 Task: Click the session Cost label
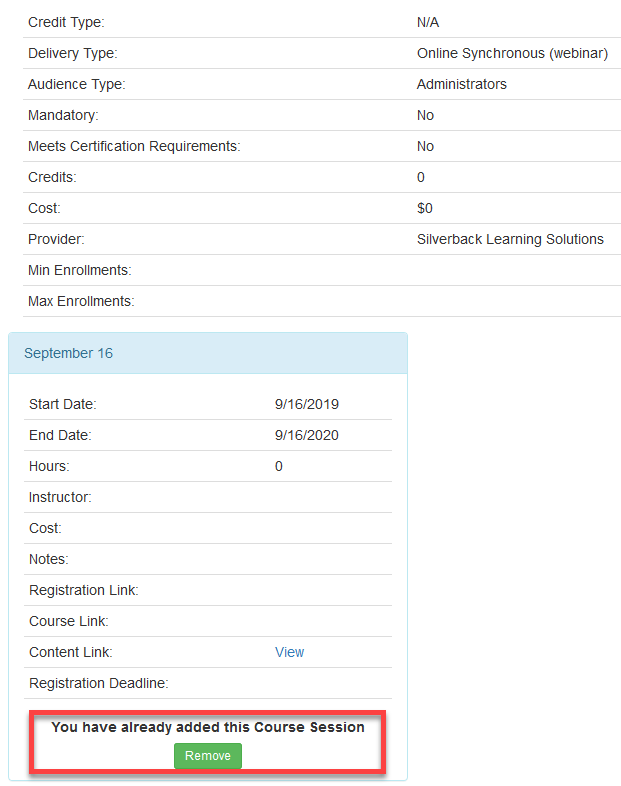45,528
